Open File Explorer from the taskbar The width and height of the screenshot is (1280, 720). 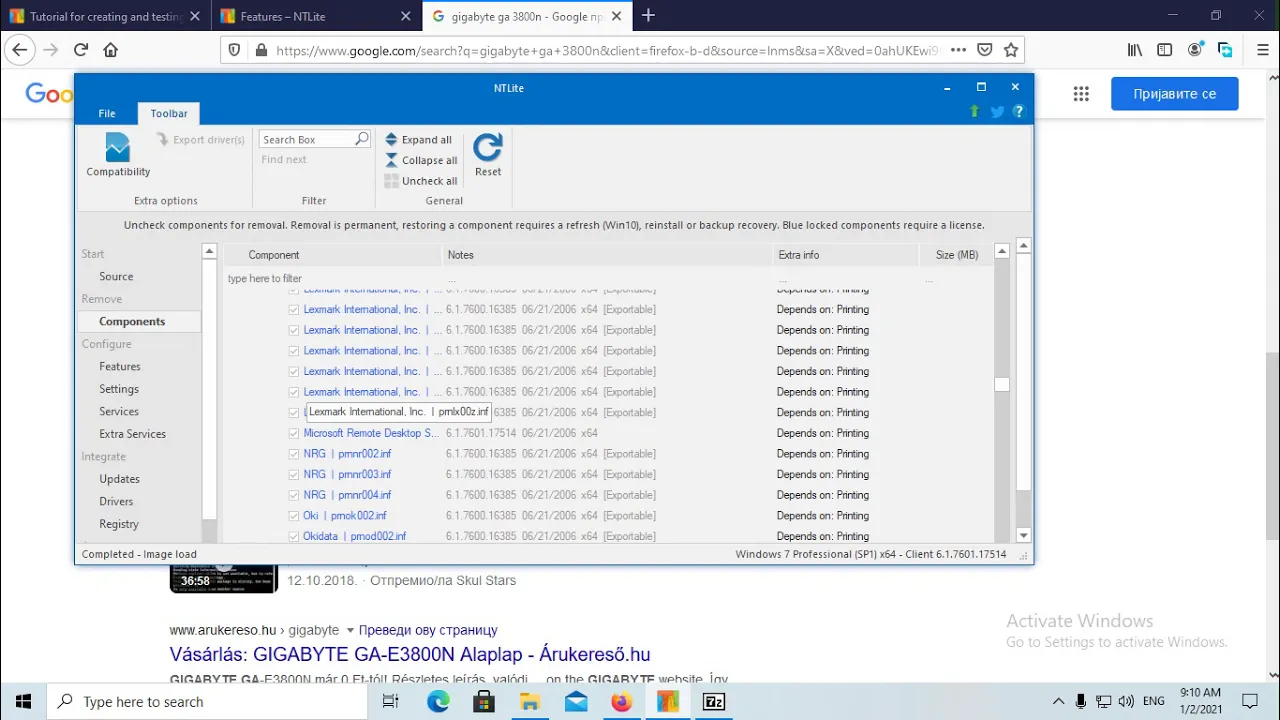pos(530,702)
